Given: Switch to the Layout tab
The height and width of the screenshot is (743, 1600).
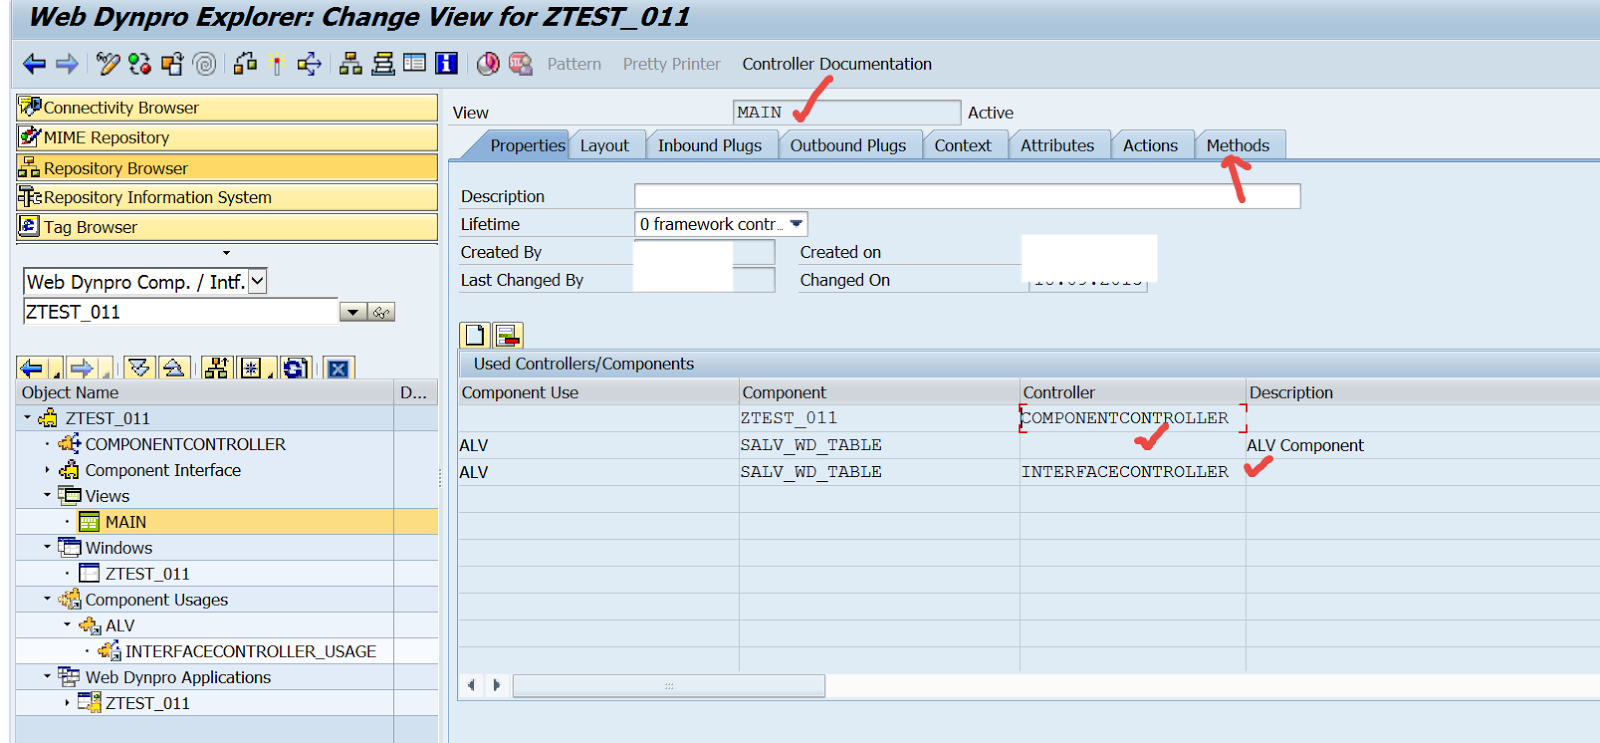Looking at the screenshot, I should 605,146.
